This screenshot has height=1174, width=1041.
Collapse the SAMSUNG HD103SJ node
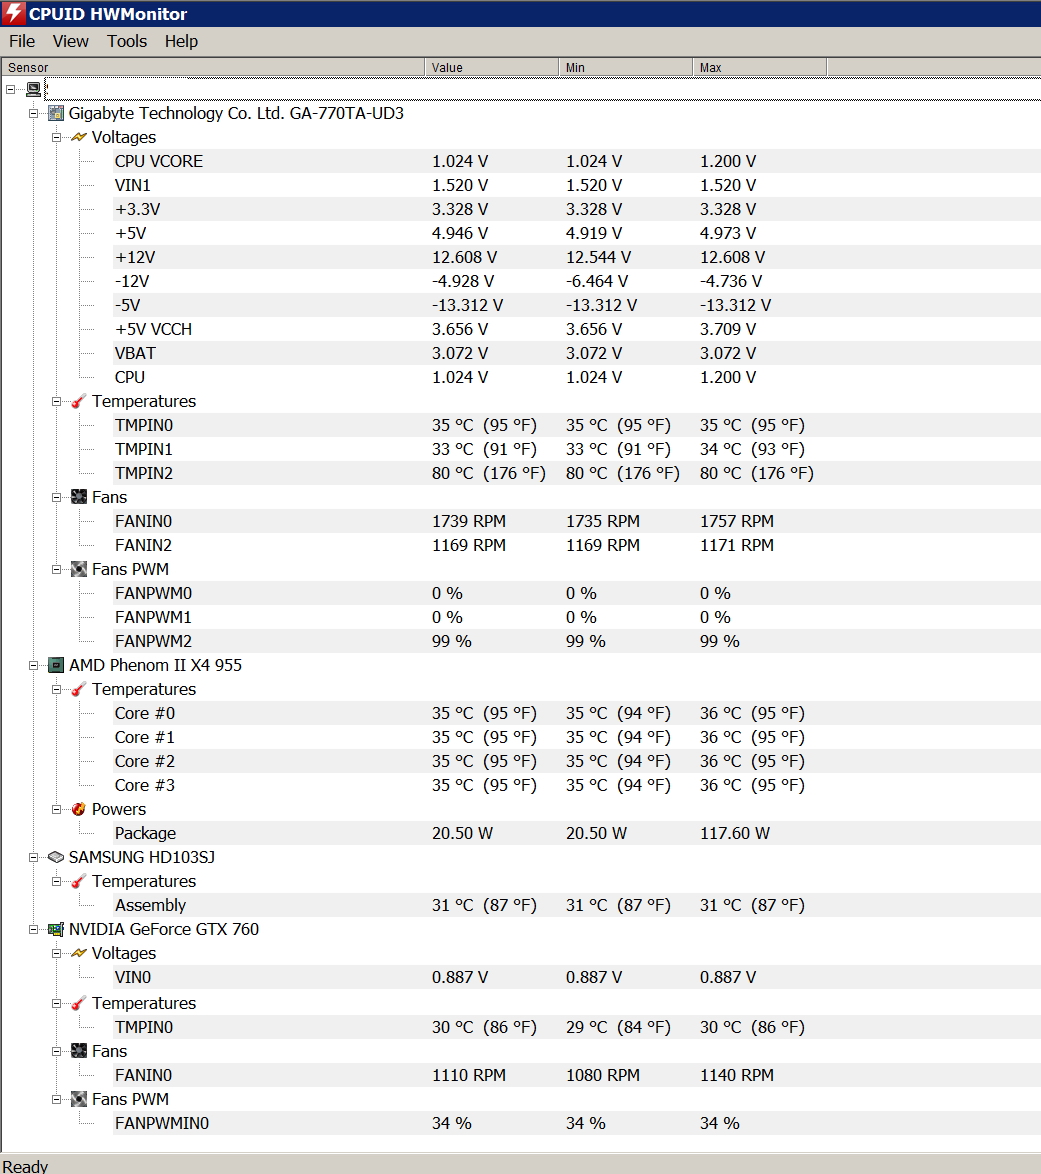pos(34,857)
